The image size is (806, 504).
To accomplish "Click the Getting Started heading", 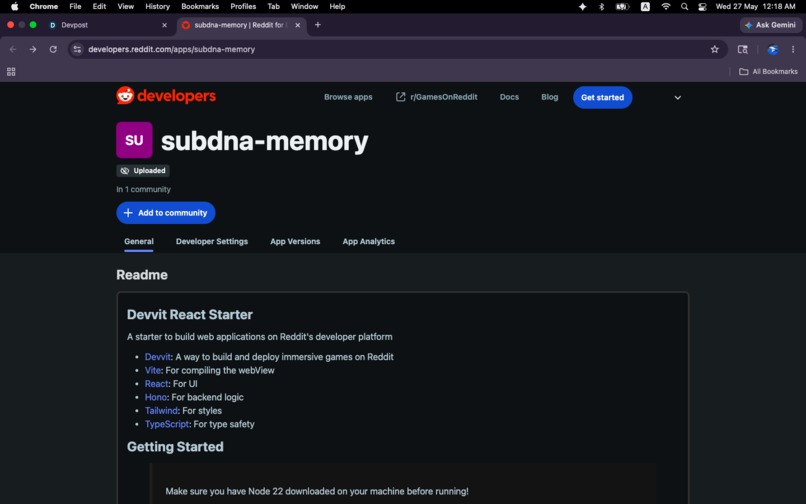I will pos(175,446).
